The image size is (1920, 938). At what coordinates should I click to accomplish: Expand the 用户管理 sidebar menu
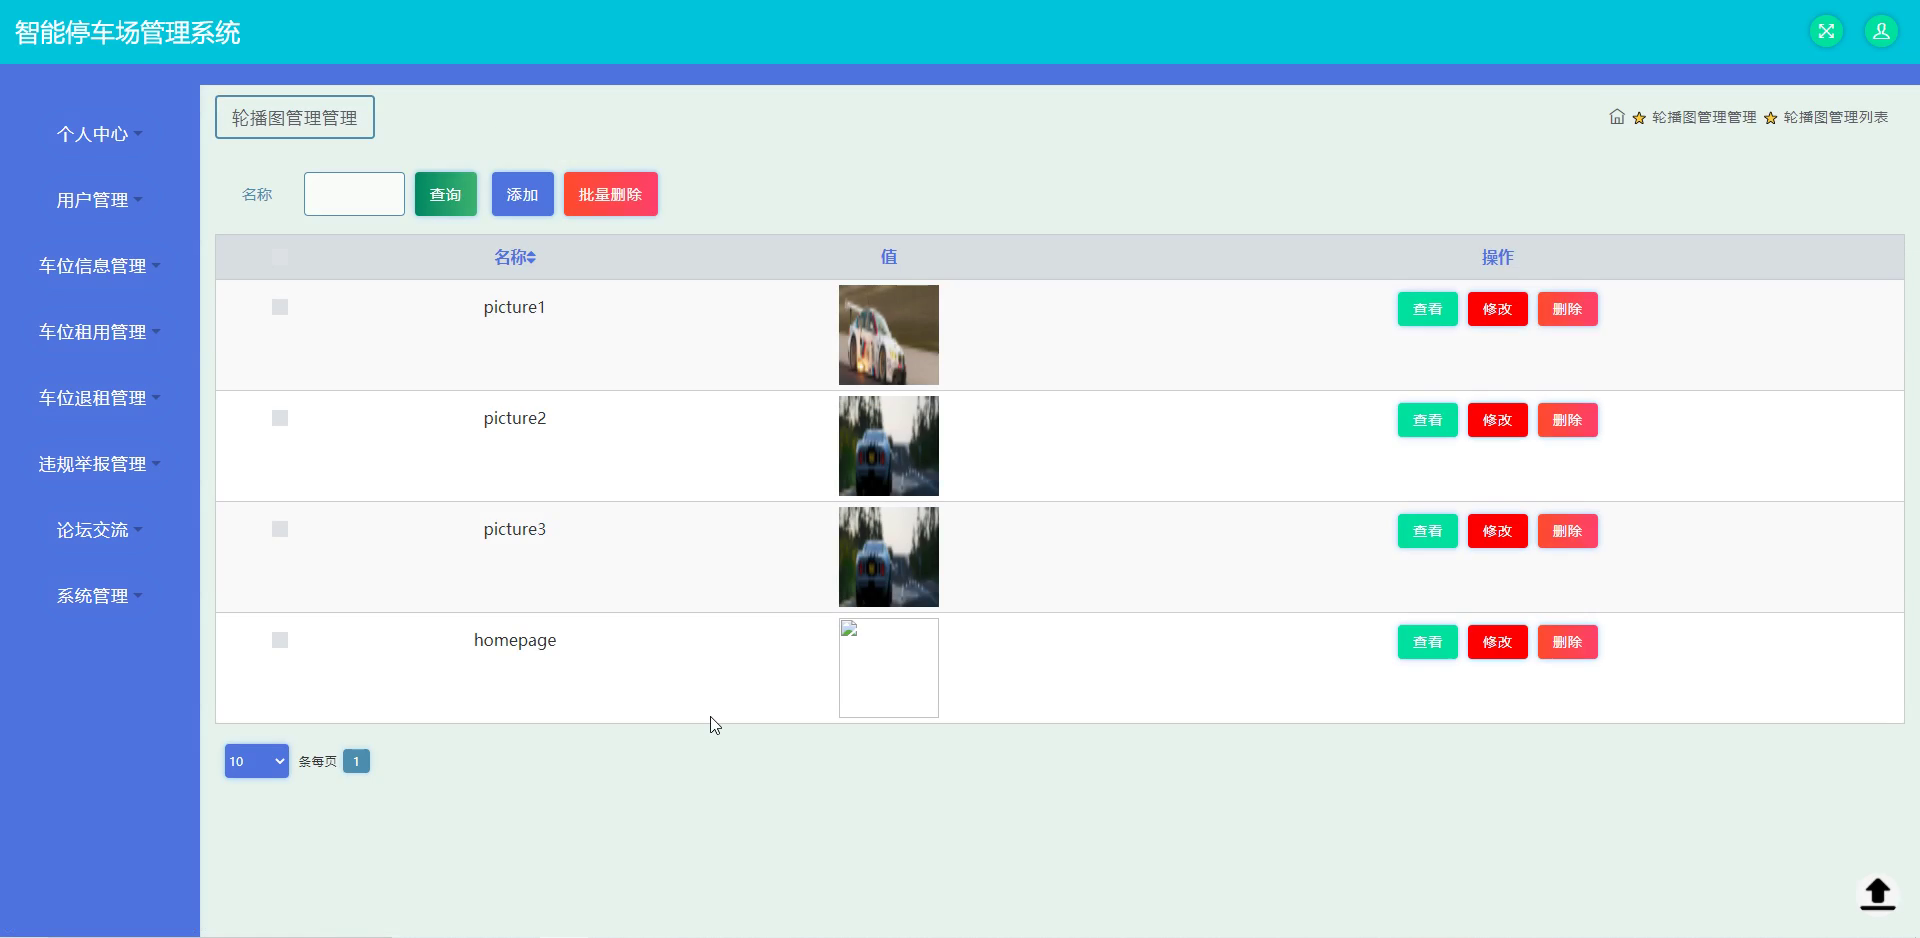(100, 200)
